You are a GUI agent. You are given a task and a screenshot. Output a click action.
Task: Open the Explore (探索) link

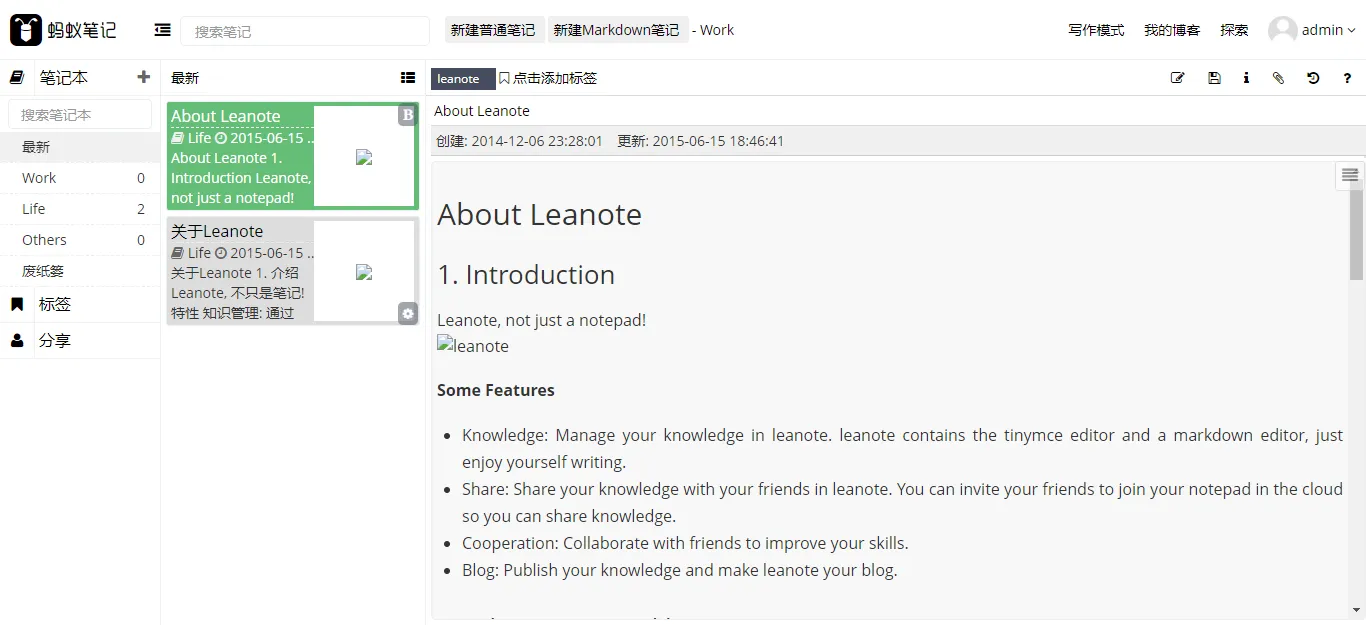(1234, 30)
